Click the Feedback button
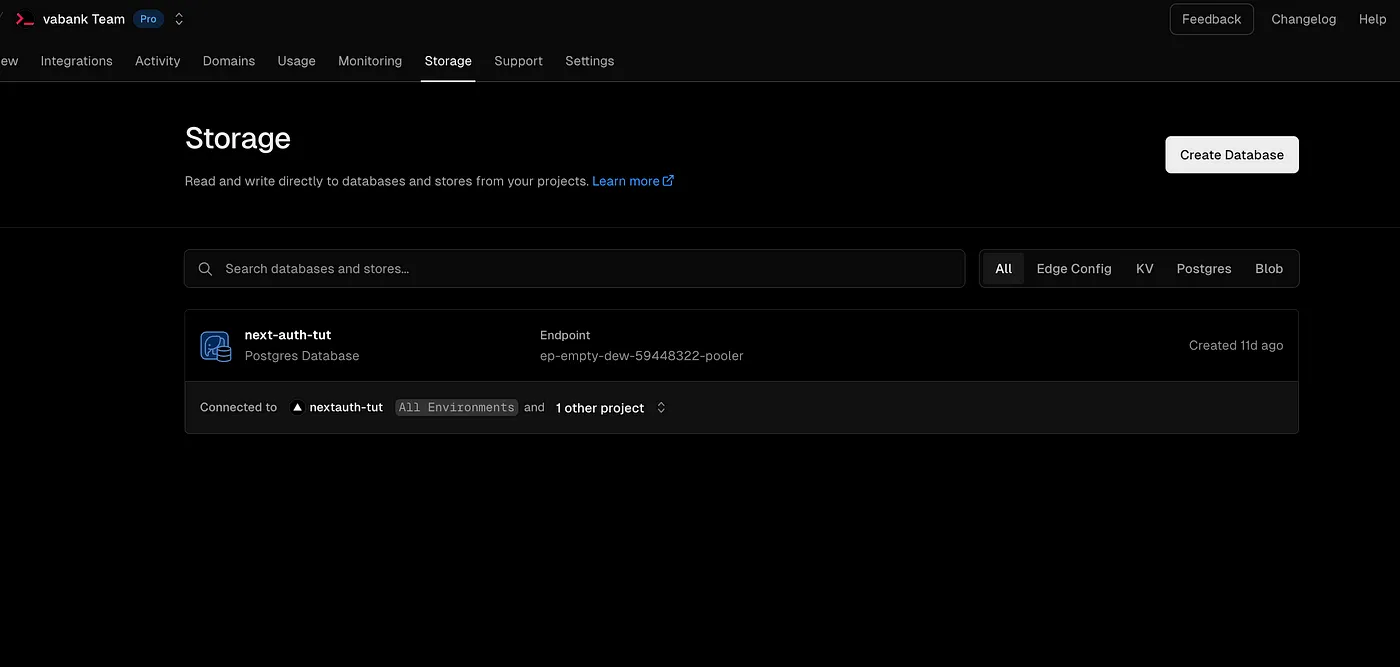Viewport: 1400px width, 667px height. 1211,19
